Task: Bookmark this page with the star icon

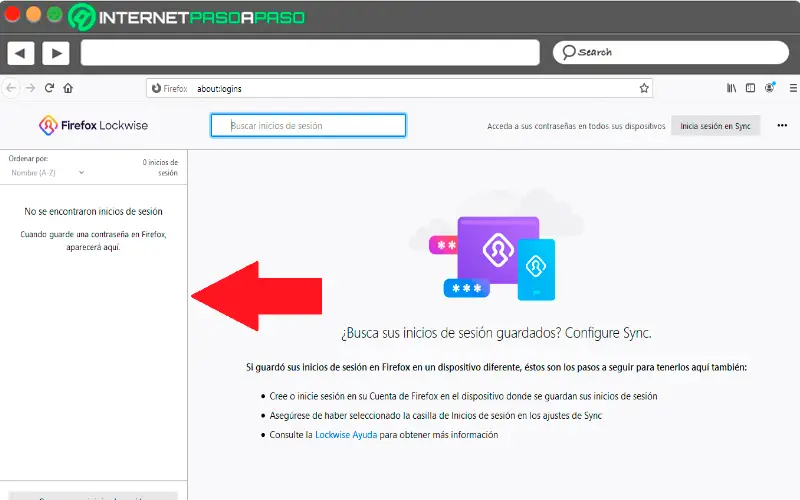Action: pos(644,88)
